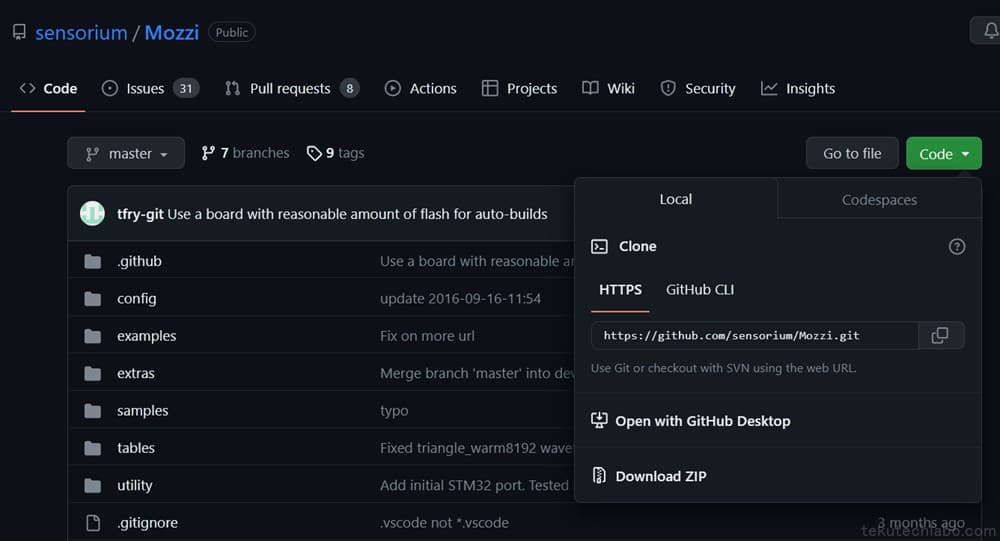The width and height of the screenshot is (1000, 541).
Task: Switch to the Codespaces tab
Action: click(x=879, y=200)
